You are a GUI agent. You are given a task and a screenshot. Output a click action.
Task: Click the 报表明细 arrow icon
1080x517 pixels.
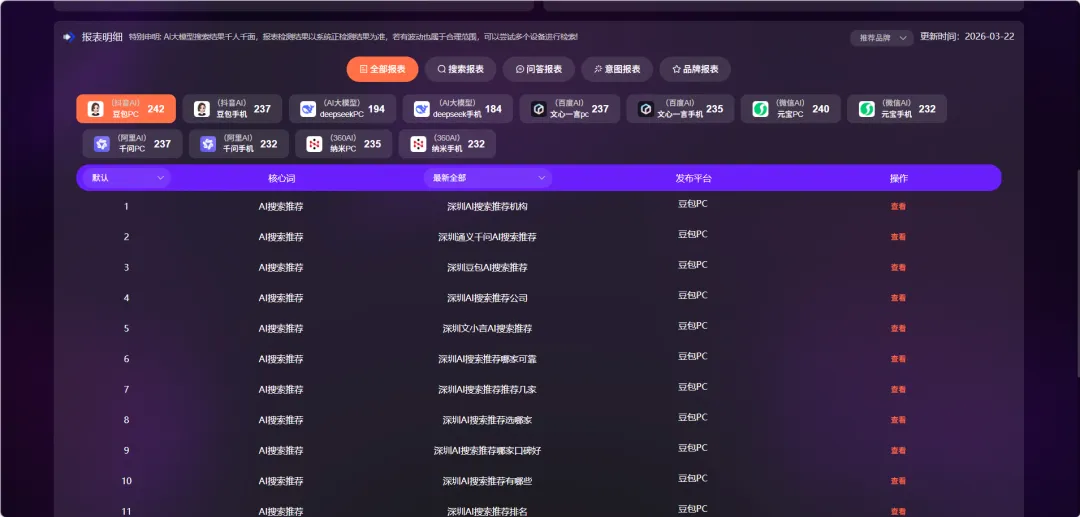pos(68,37)
